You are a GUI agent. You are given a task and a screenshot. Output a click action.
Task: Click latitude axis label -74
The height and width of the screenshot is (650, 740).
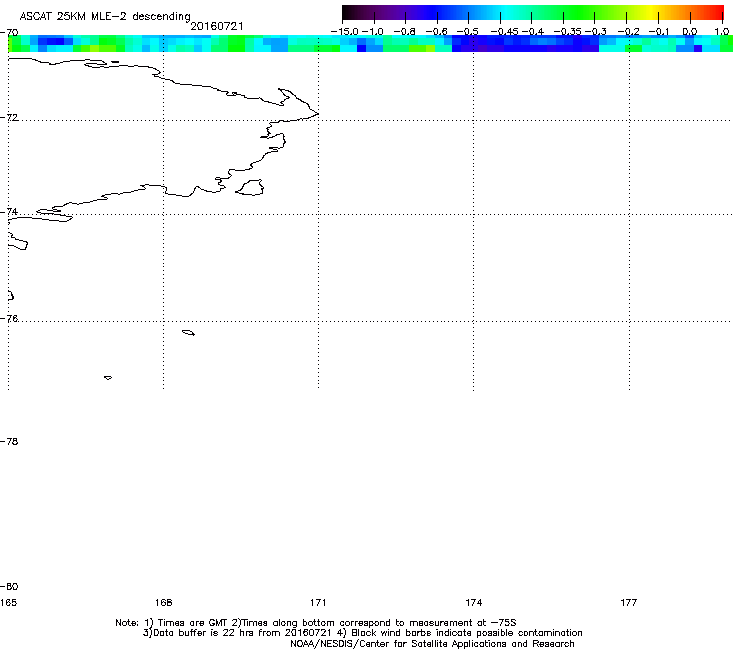[x=9, y=211]
